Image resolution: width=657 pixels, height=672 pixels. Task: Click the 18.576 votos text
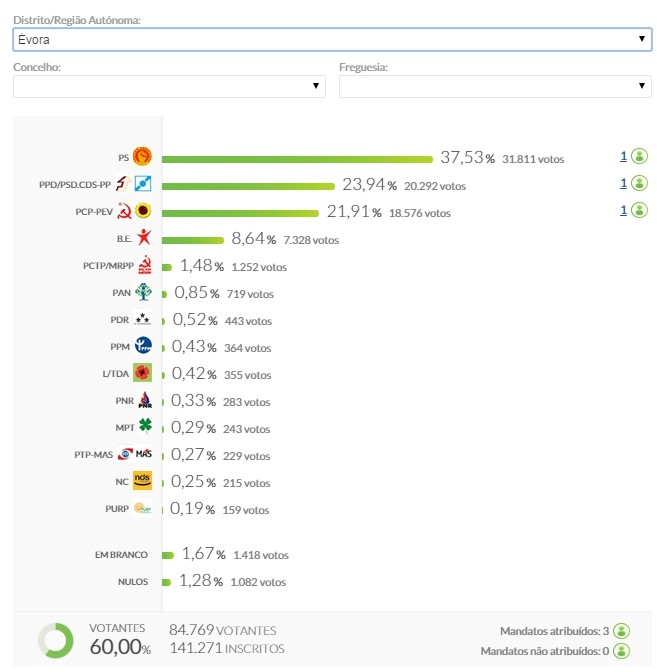[x=420, y=213]
